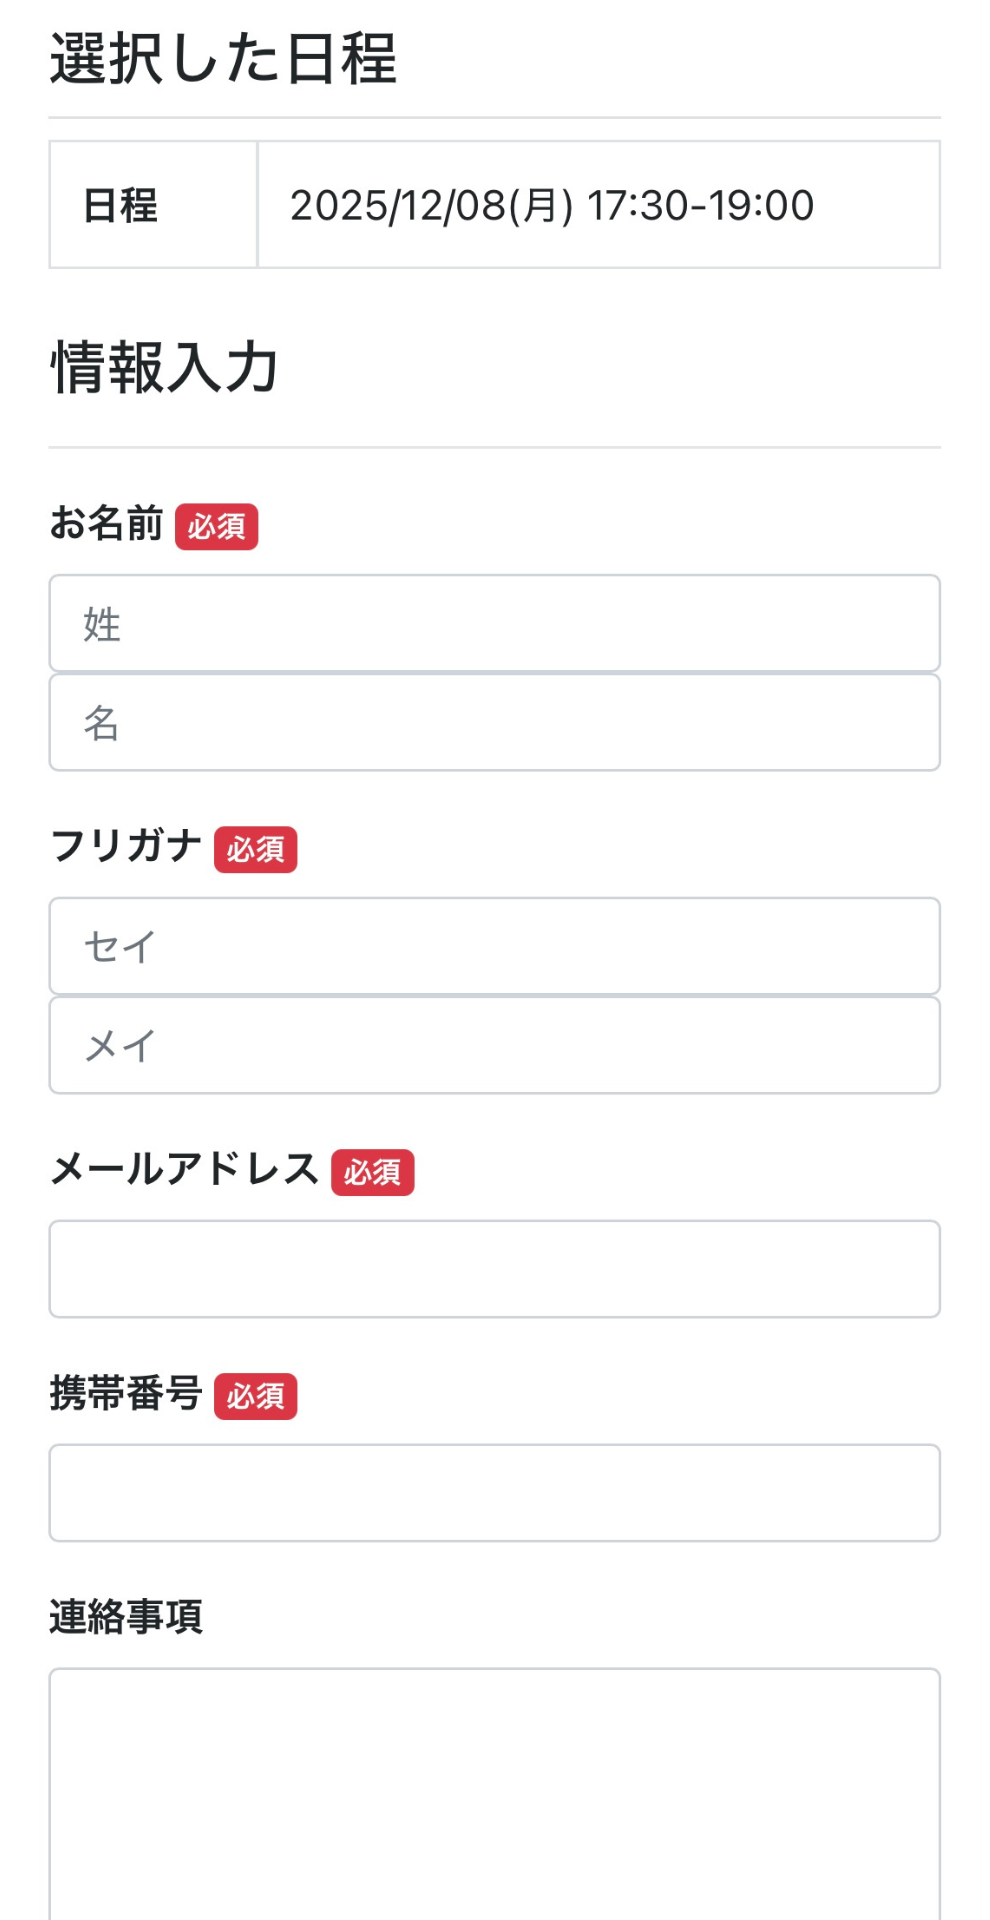Click the 必須 badge beside メールアドレス
Image resolution: width=990 pixels, height=1920 pixels.
[372, 1173]
